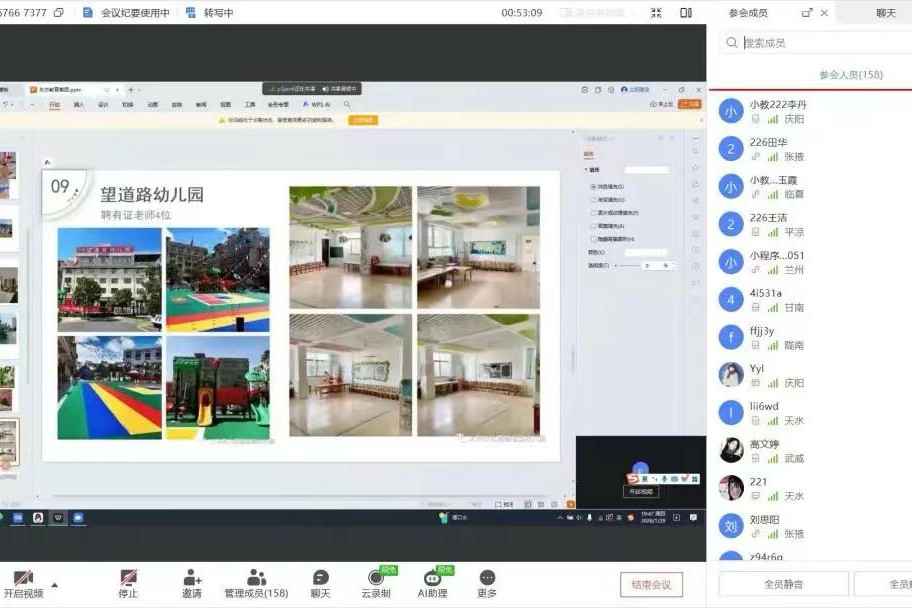Screen dimensions: 912x608
Task: Open the 更多 (More) options icon
Action: coord(484,576)
